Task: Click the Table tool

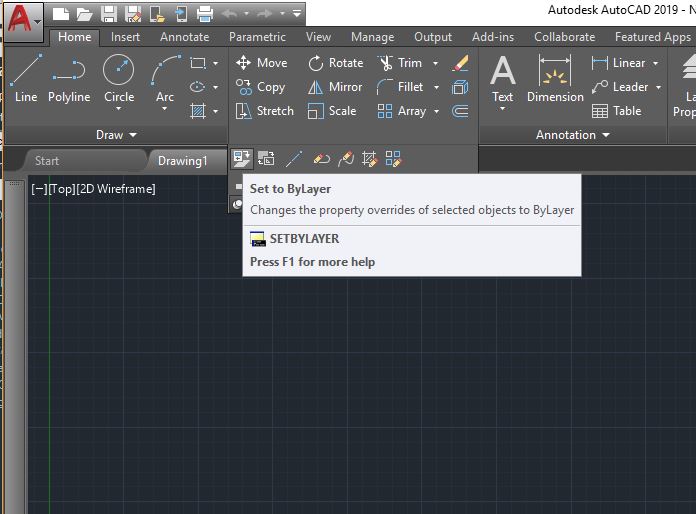Action: 617,111
